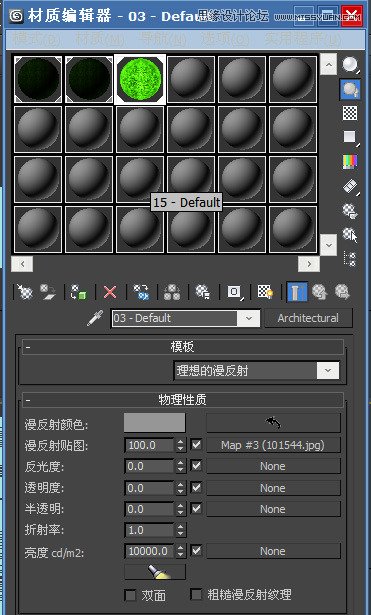Open the 03 - Default material name dropdown
This screenshot has height=615, width=371.
click(249, 318)
